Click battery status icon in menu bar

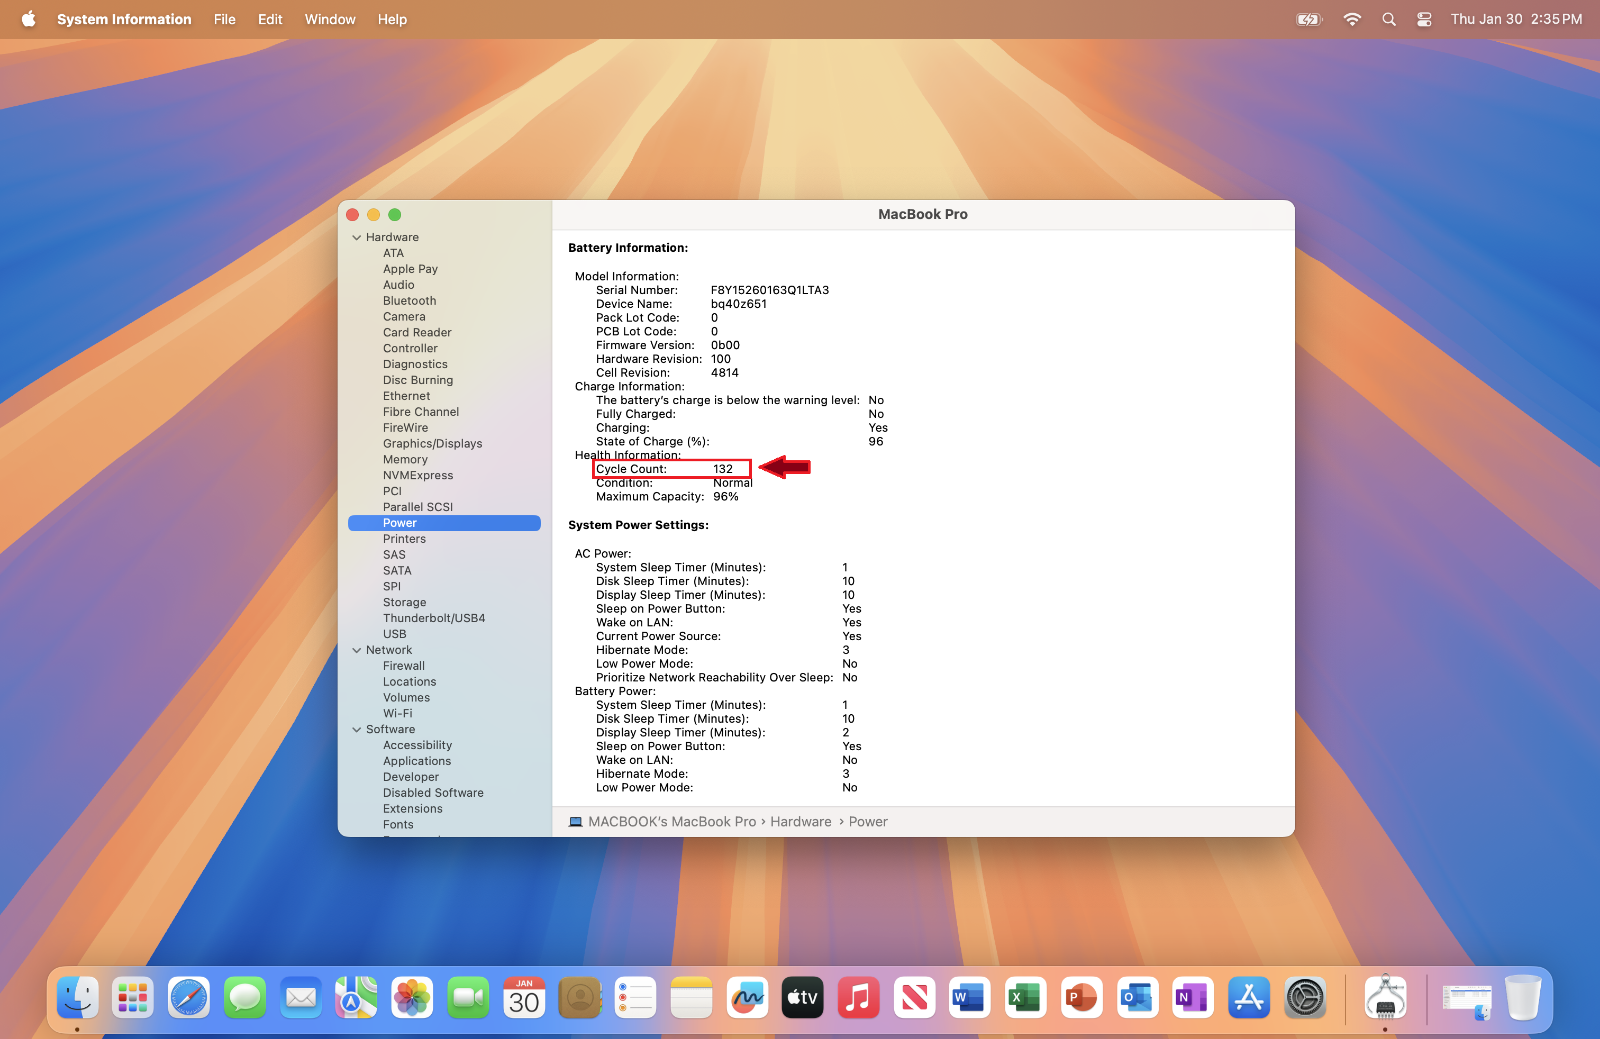click(1309, 19)
